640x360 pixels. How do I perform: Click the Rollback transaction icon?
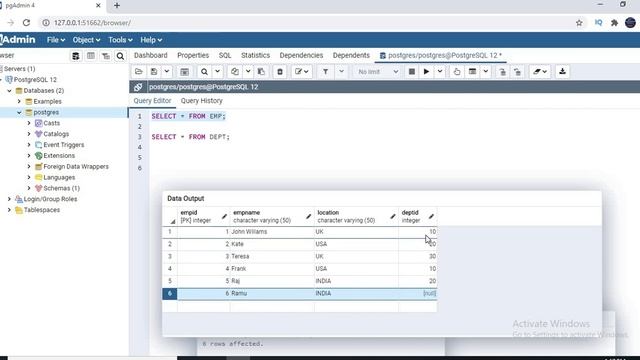click(x=517, y=72)
